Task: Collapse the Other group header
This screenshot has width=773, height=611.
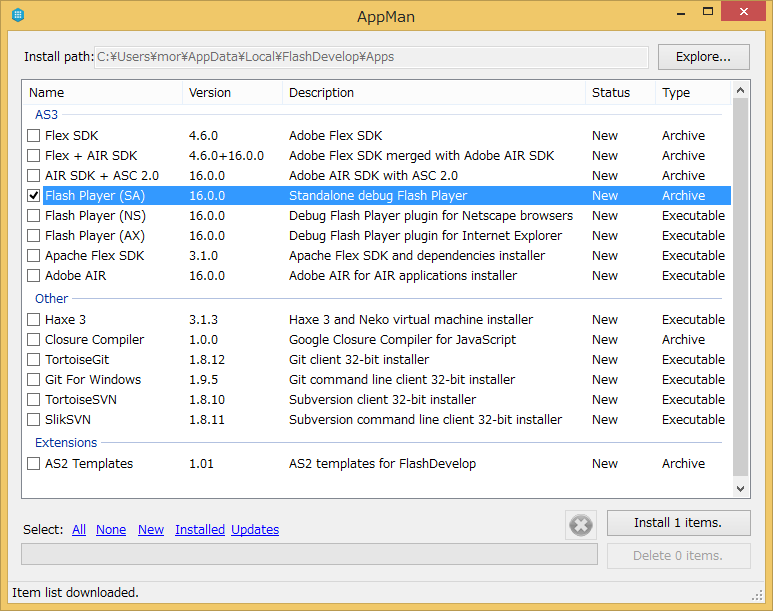Action: click(51, 298)
